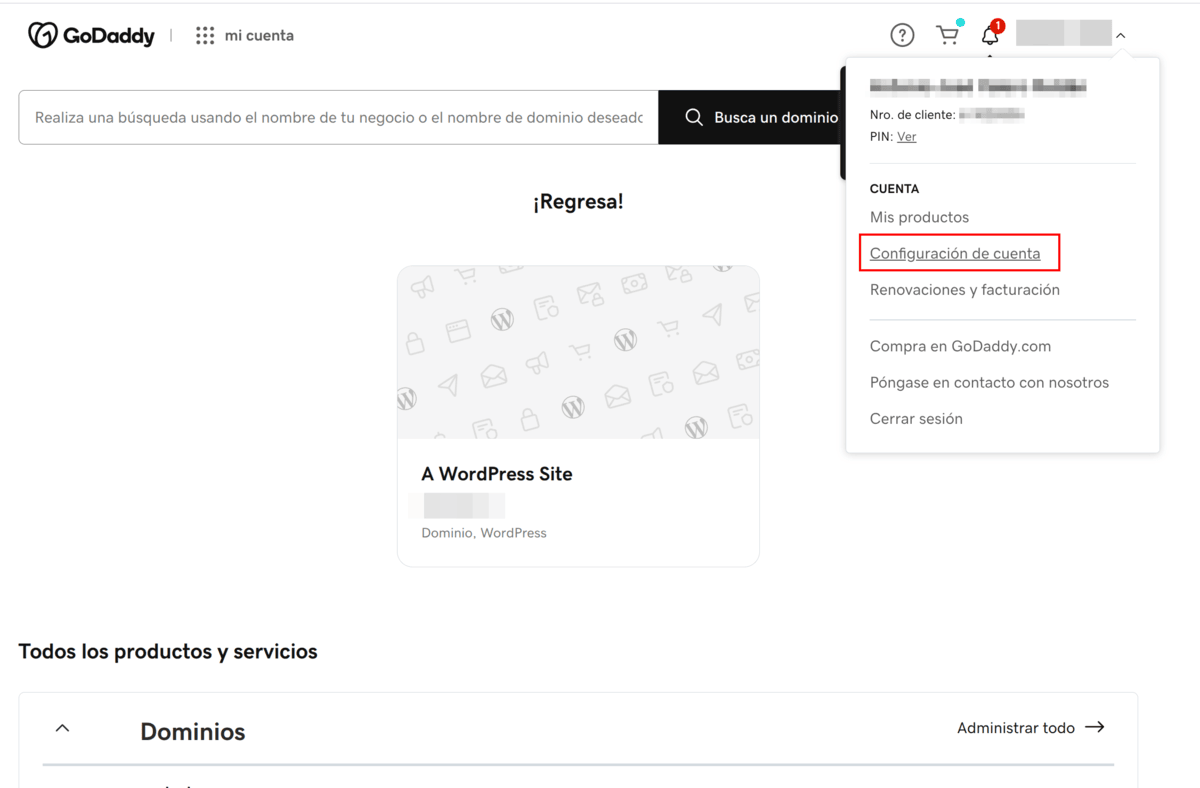This screenshot has width=1200, height=788.
Task: Collapse the account menu with the chevron
Action: point(1121,33)
